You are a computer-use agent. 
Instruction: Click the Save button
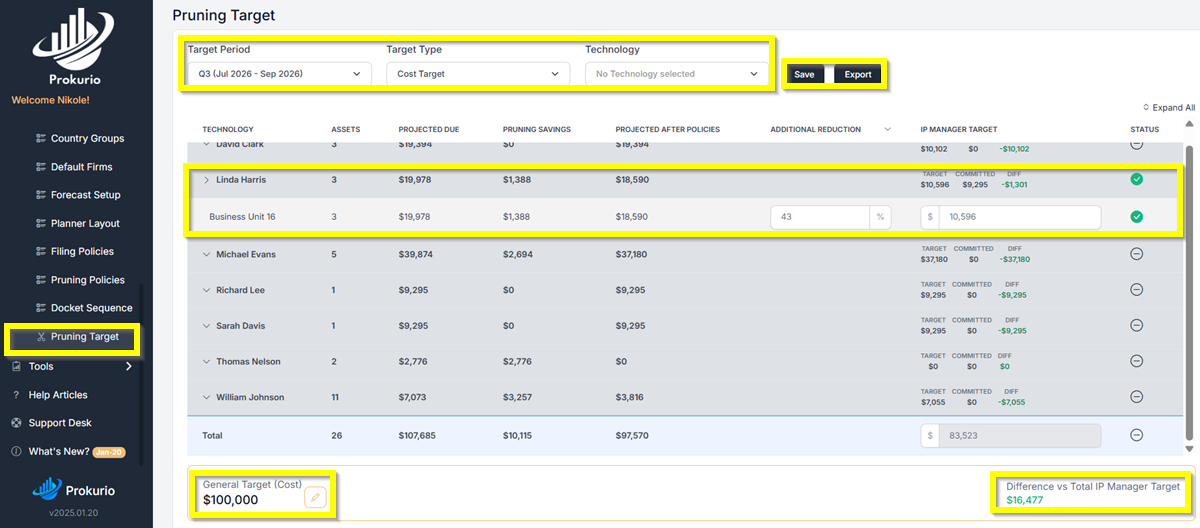804,75
